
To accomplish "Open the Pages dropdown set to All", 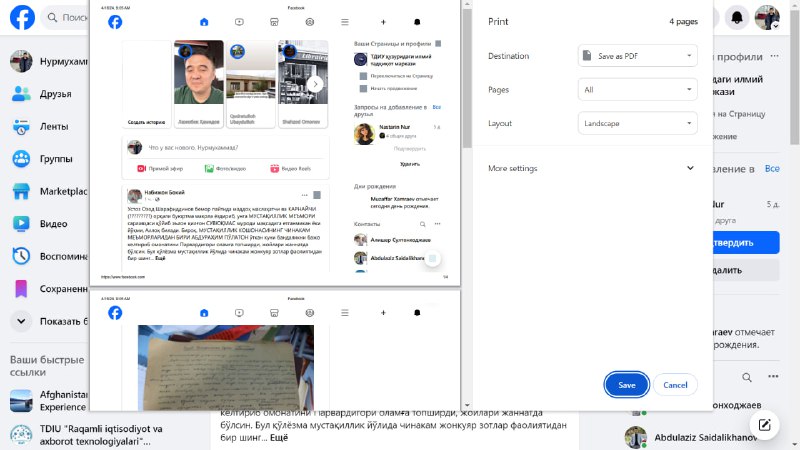I will pyautogui.click(x=637, y=89).
